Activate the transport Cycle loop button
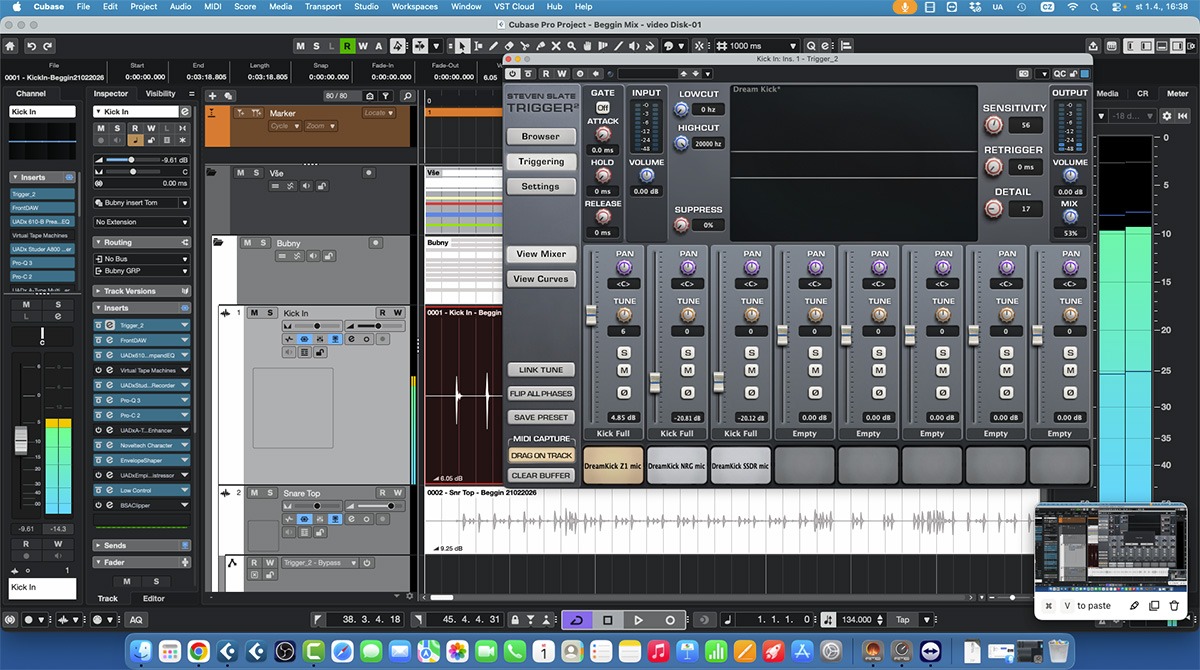This screenshot has height=670, width=1200. 575,620
